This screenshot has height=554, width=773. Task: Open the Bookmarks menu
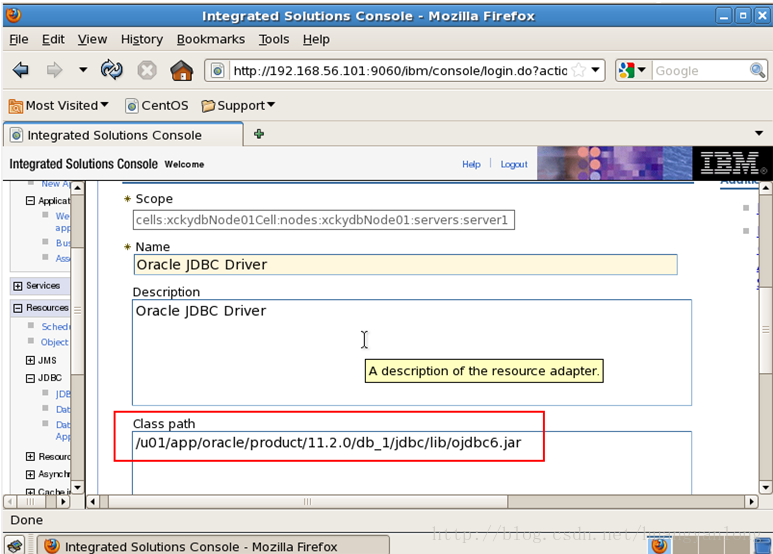point(211,39)
